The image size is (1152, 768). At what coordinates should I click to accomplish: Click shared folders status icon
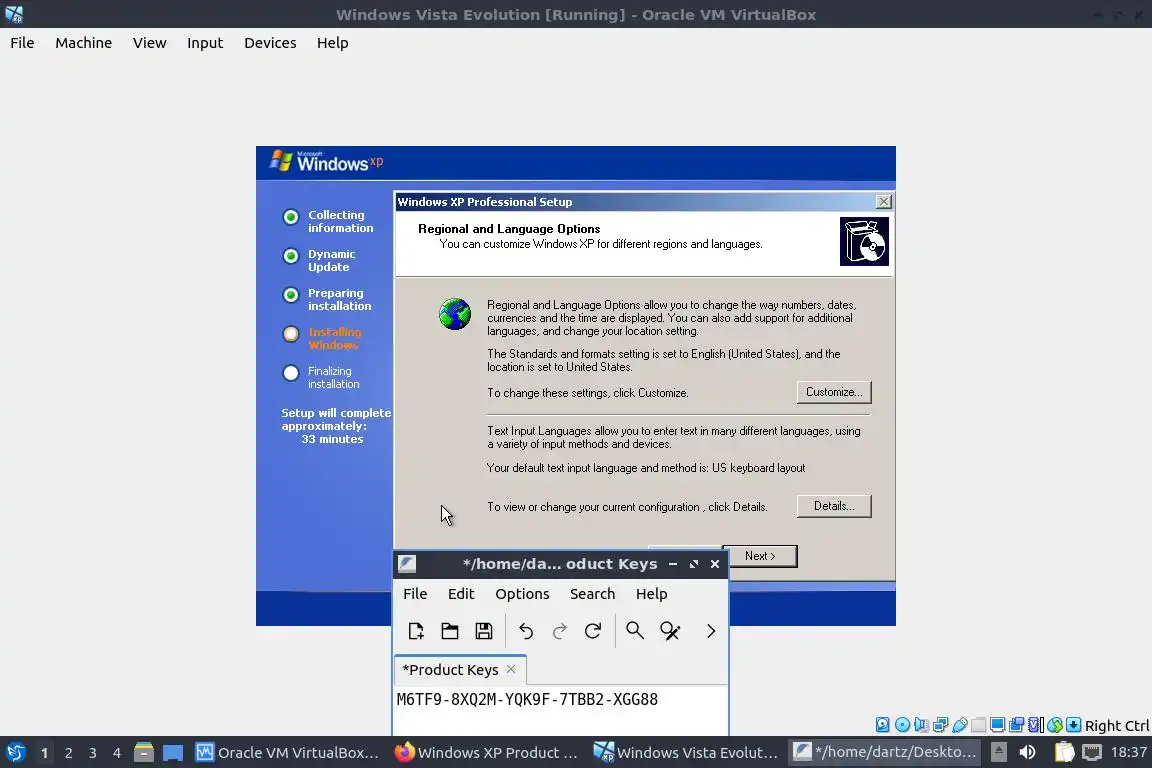pyautogui.click(x=979, y=725)
